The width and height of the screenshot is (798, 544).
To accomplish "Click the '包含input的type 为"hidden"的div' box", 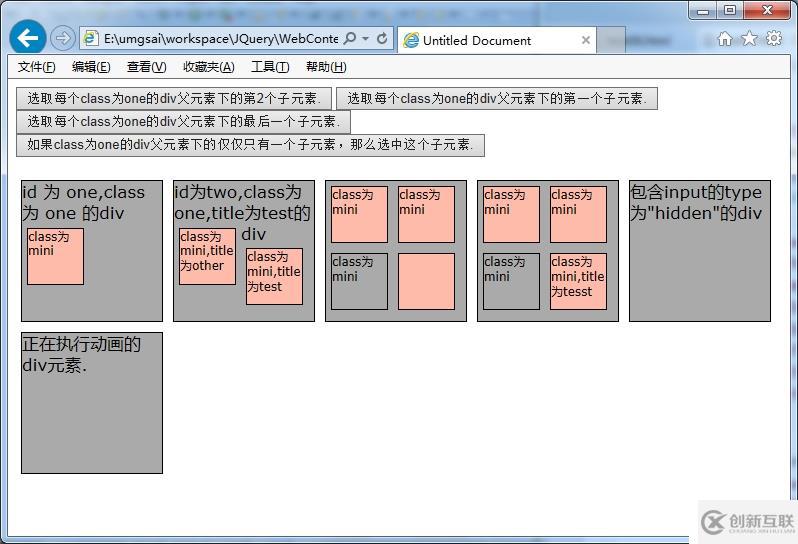I will click(x=700, y=251).
